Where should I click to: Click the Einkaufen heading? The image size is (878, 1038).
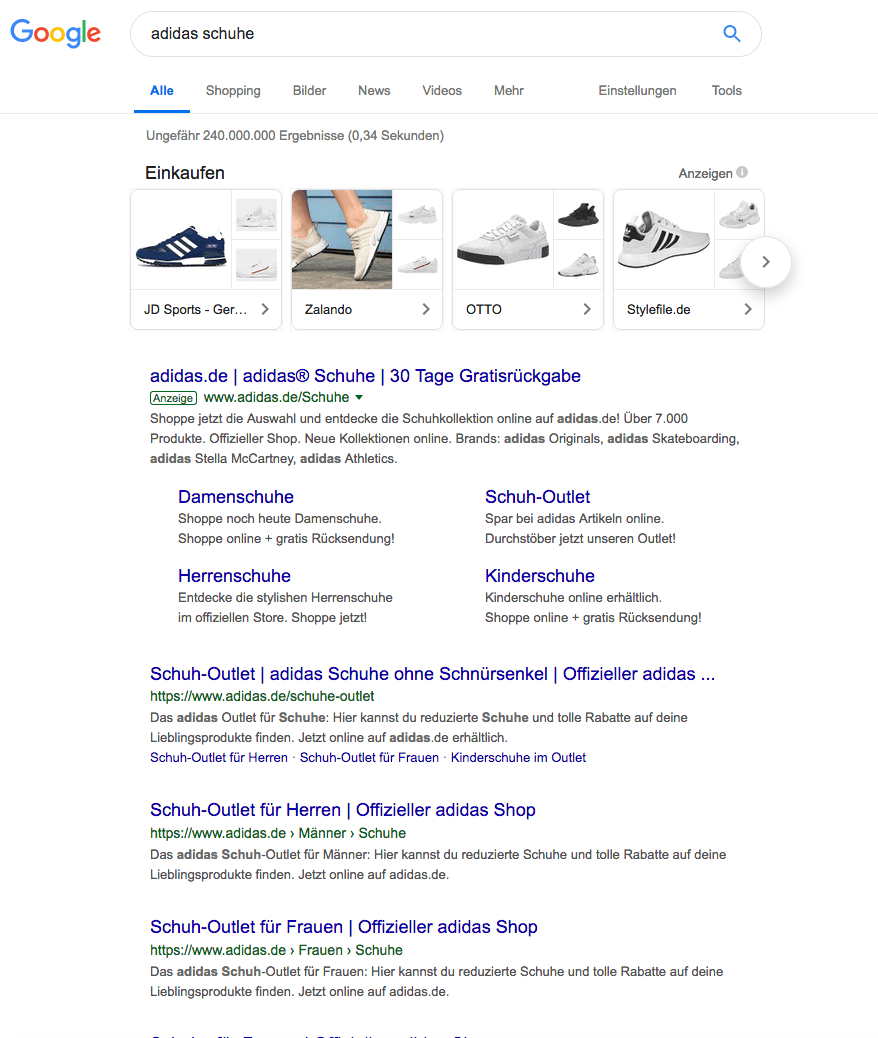(x=185, y=173)
